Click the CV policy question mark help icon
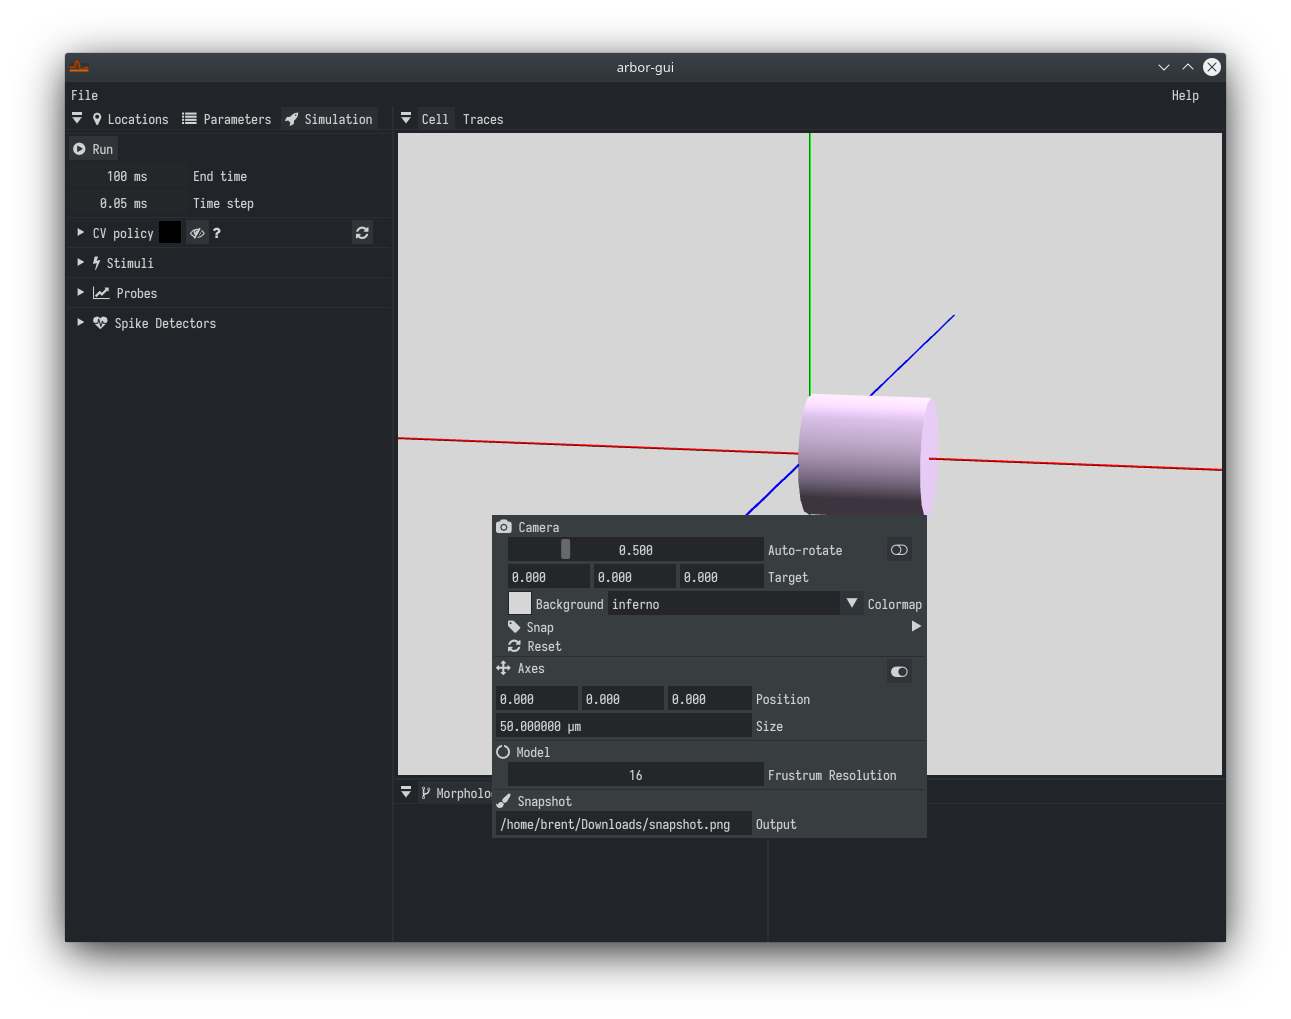Image resolution: width=1291 pixels, height=1019 pixels. (x=217, y=233)
